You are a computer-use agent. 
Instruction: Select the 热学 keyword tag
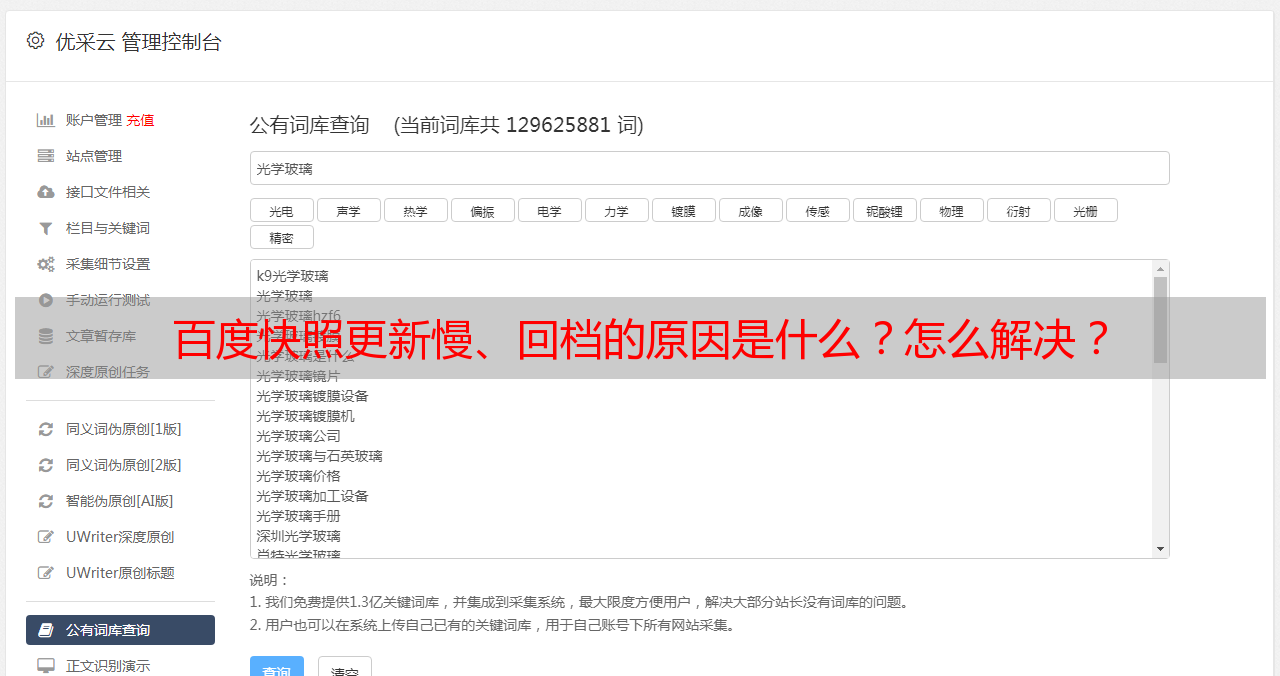coord(415,210)
